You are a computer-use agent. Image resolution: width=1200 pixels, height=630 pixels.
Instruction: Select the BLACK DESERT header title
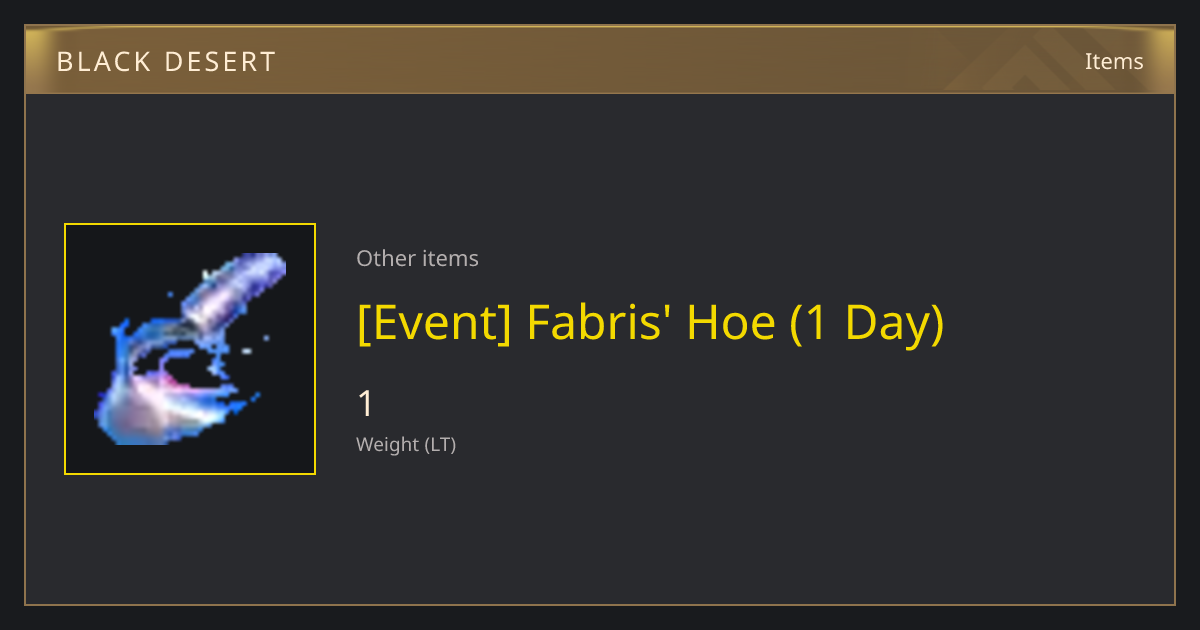coord(166,62)
